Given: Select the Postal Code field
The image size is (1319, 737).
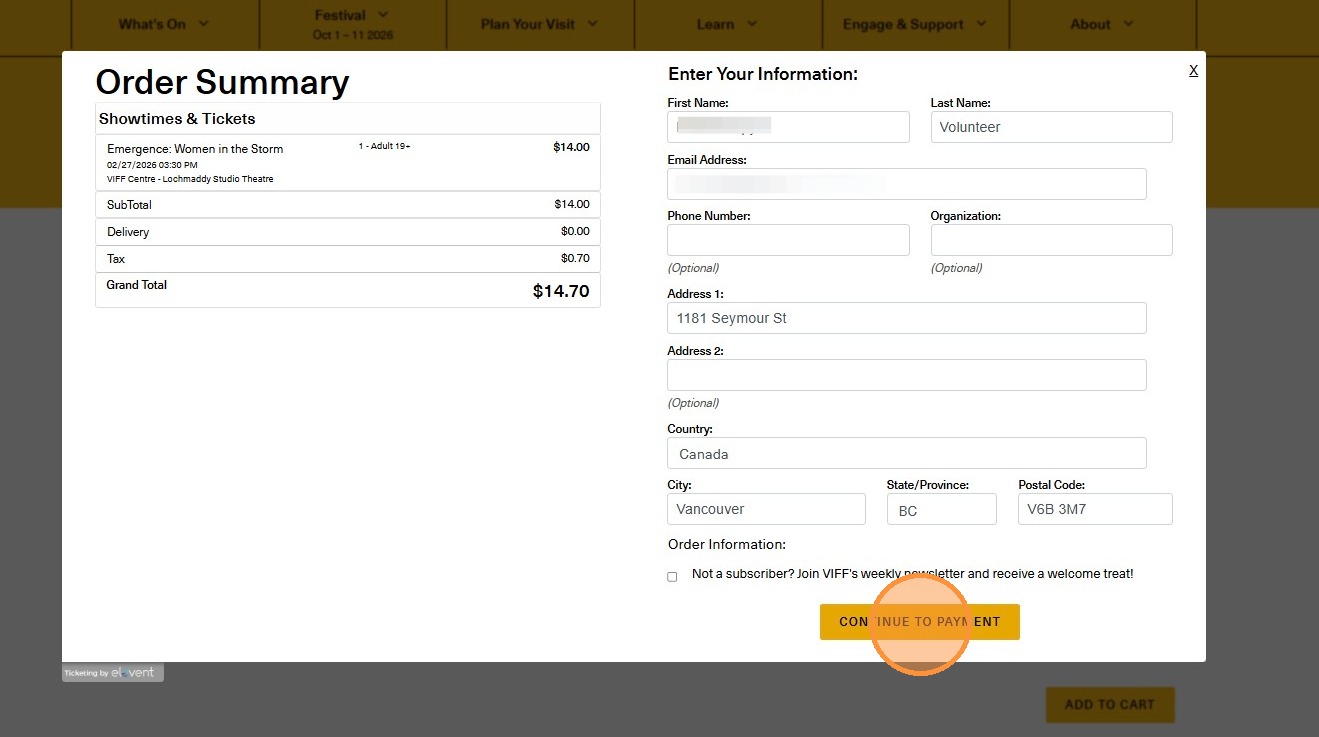Looking at the screenshot, I should coord(1095,509).
